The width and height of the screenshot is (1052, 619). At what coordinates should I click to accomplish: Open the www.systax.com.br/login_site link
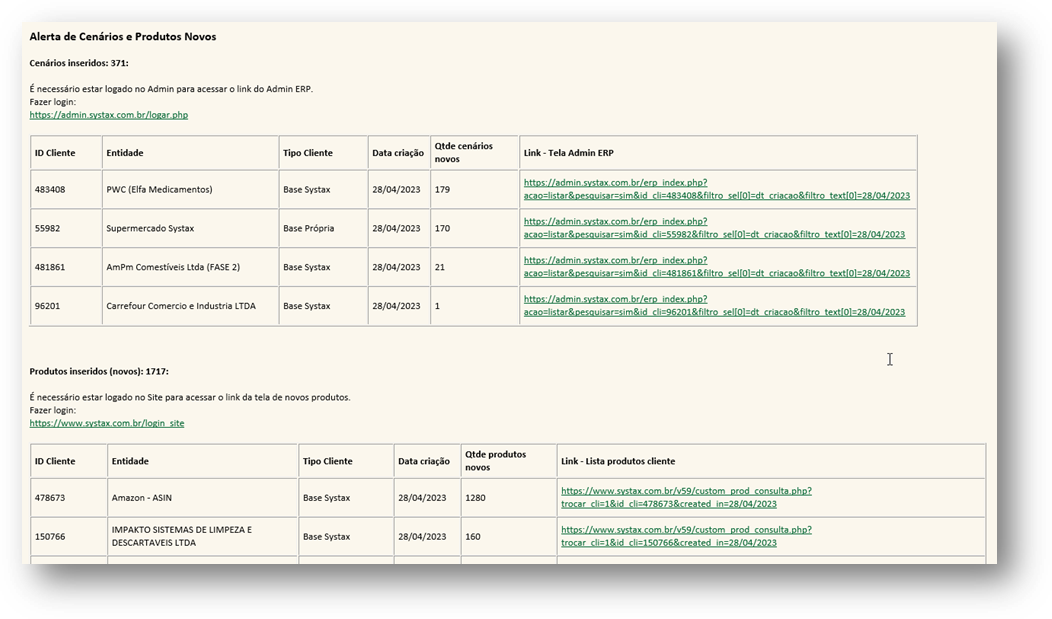(x=107, y=423)
